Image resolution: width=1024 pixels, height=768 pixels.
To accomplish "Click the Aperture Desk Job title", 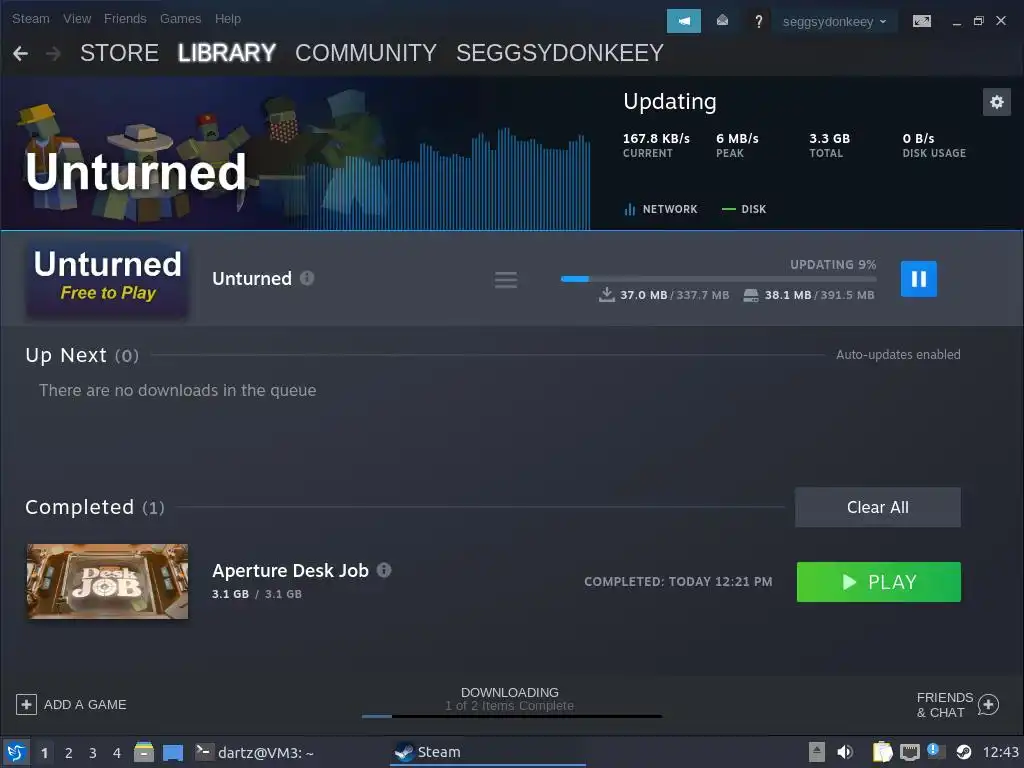I will (x=290, y=571).
